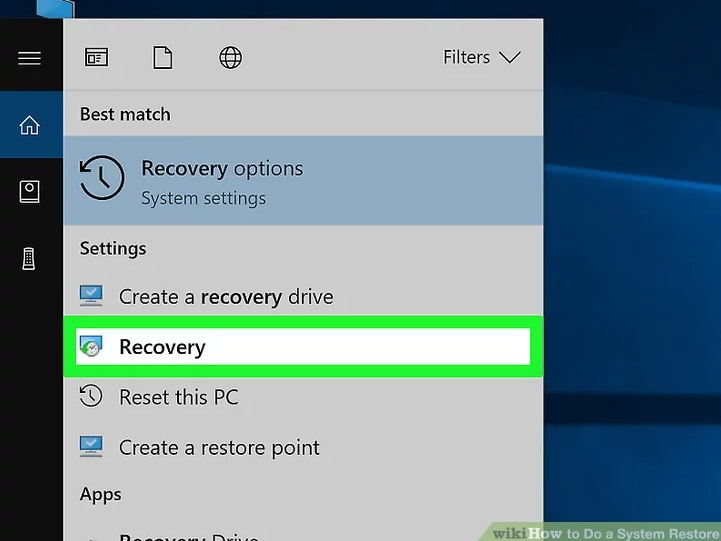Click the history icon beside Reset this PC
The height and width of the screenshot is (541, 721).
click(x=91, y=397)
